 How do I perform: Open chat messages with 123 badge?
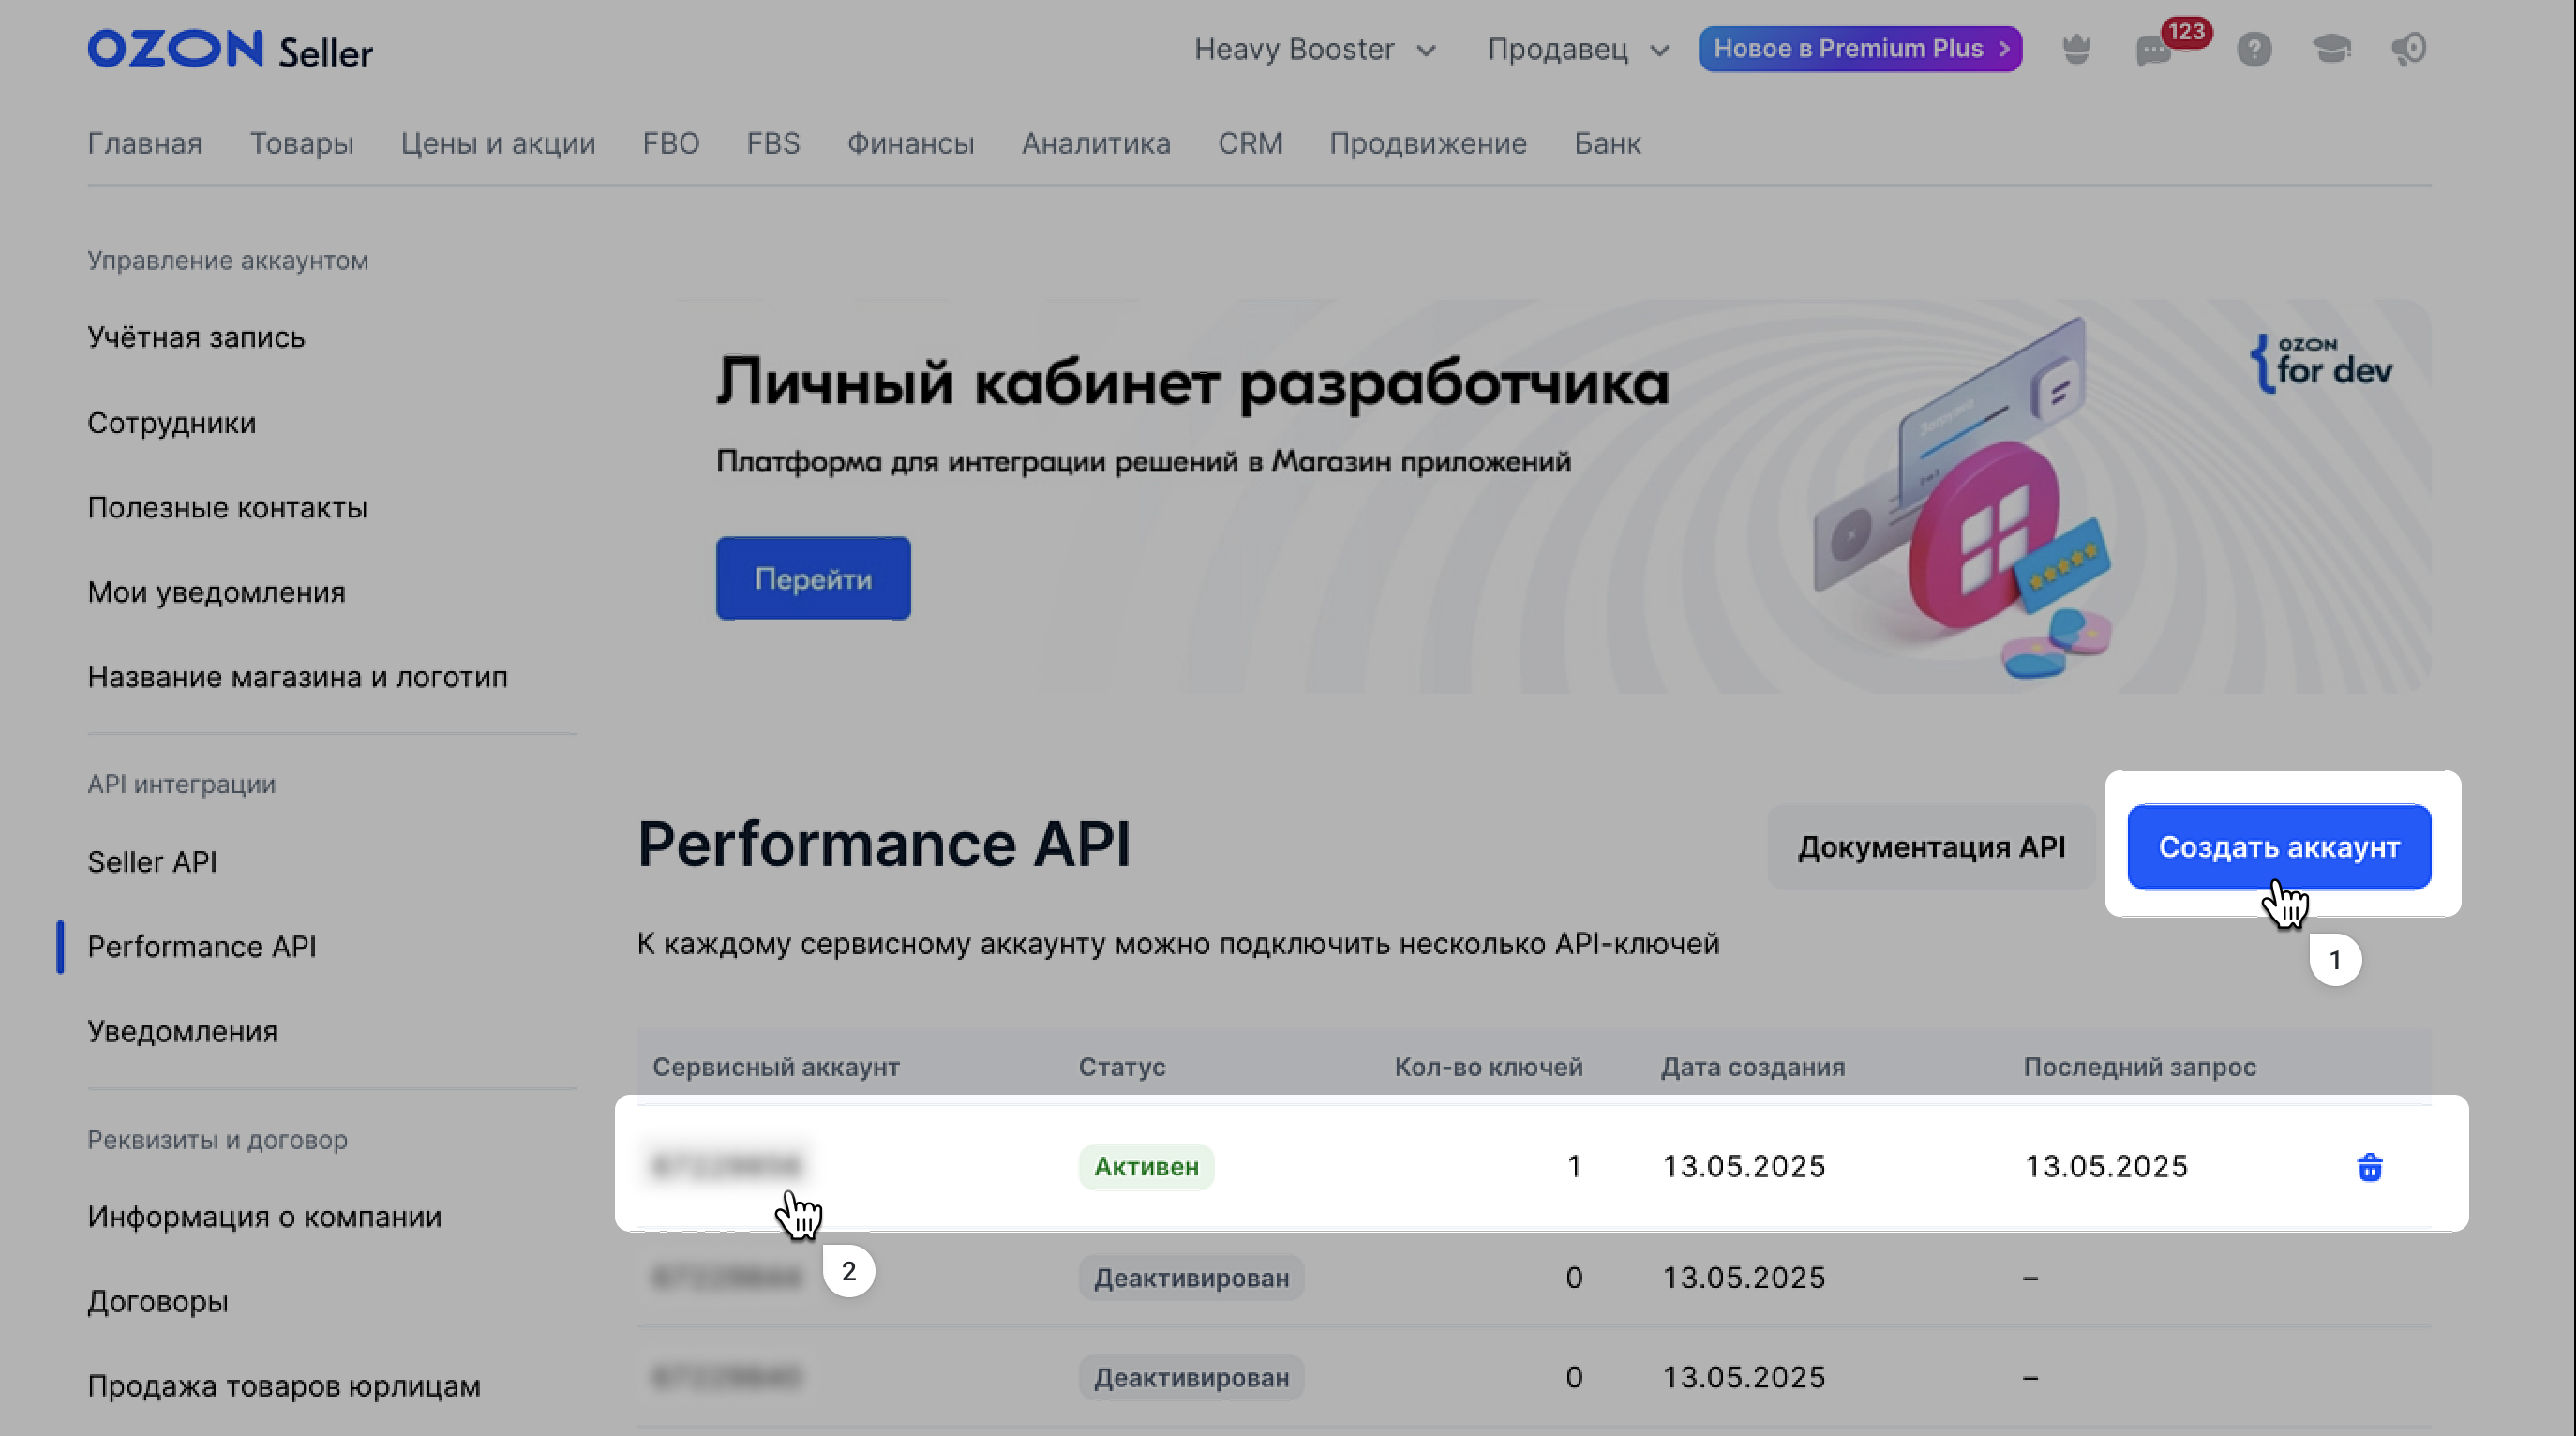[2155, 50]
